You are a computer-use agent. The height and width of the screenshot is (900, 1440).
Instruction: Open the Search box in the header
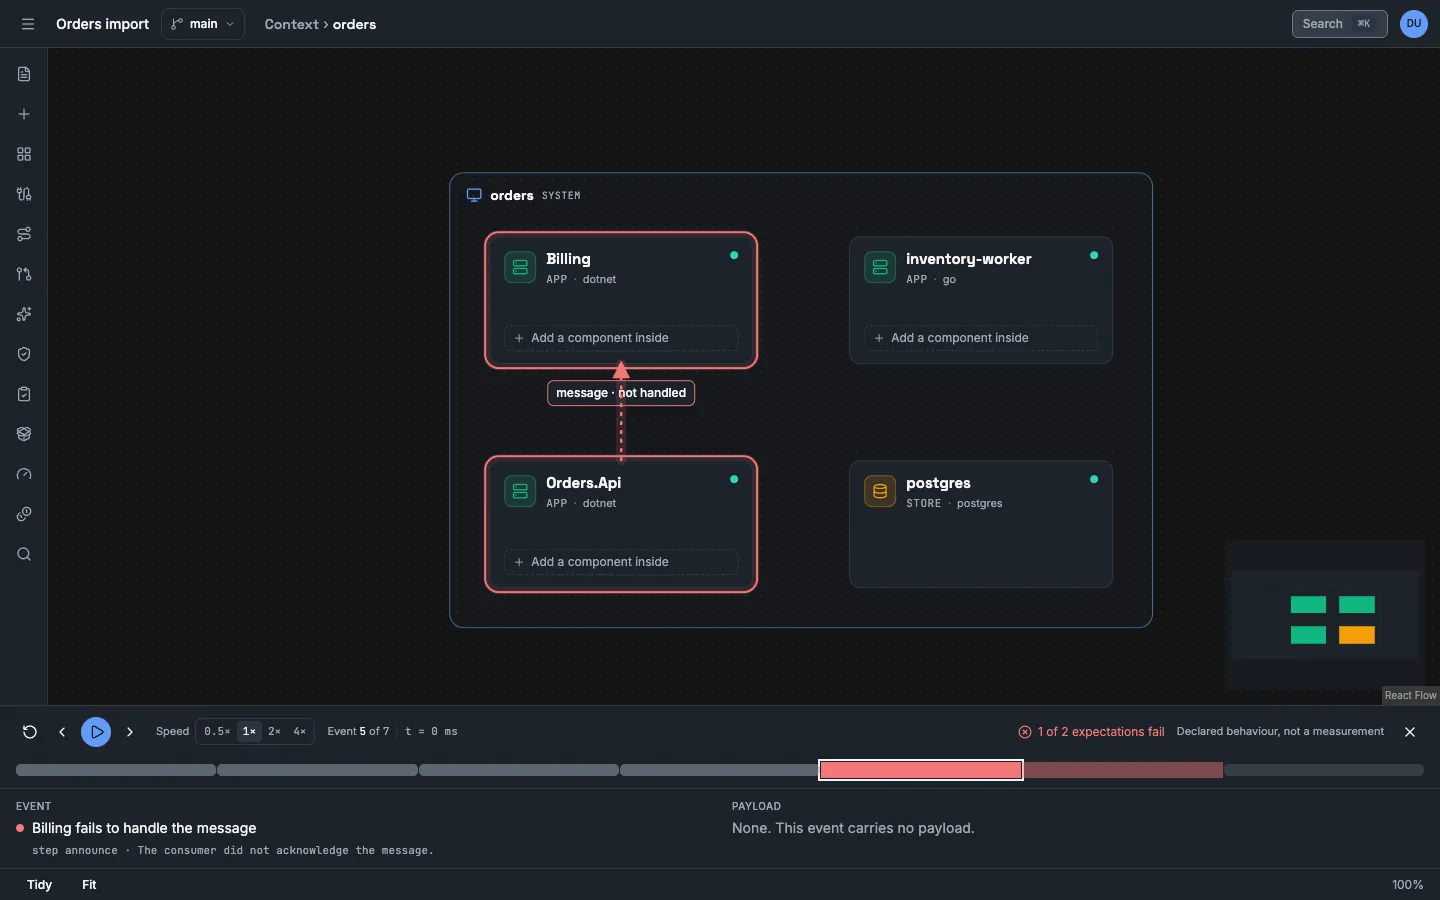pyautogui.click(x=1339, y=24)
